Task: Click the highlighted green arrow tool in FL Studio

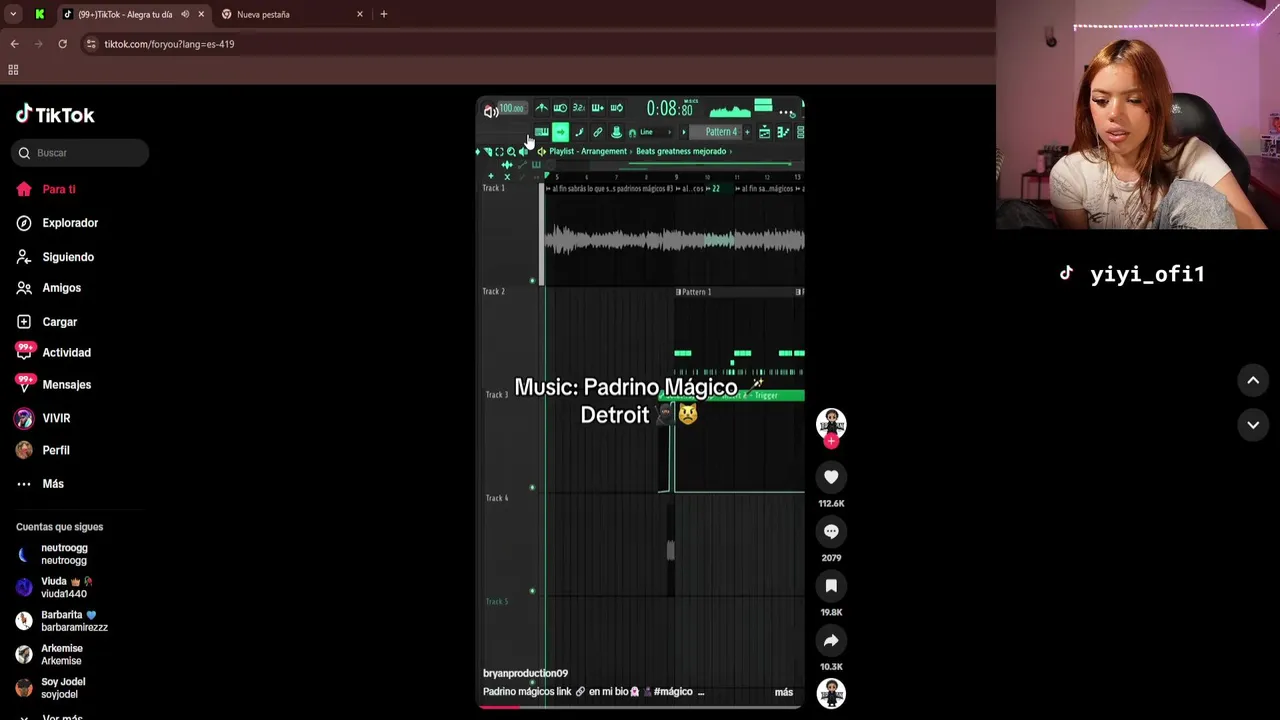Action: [560, 132]
